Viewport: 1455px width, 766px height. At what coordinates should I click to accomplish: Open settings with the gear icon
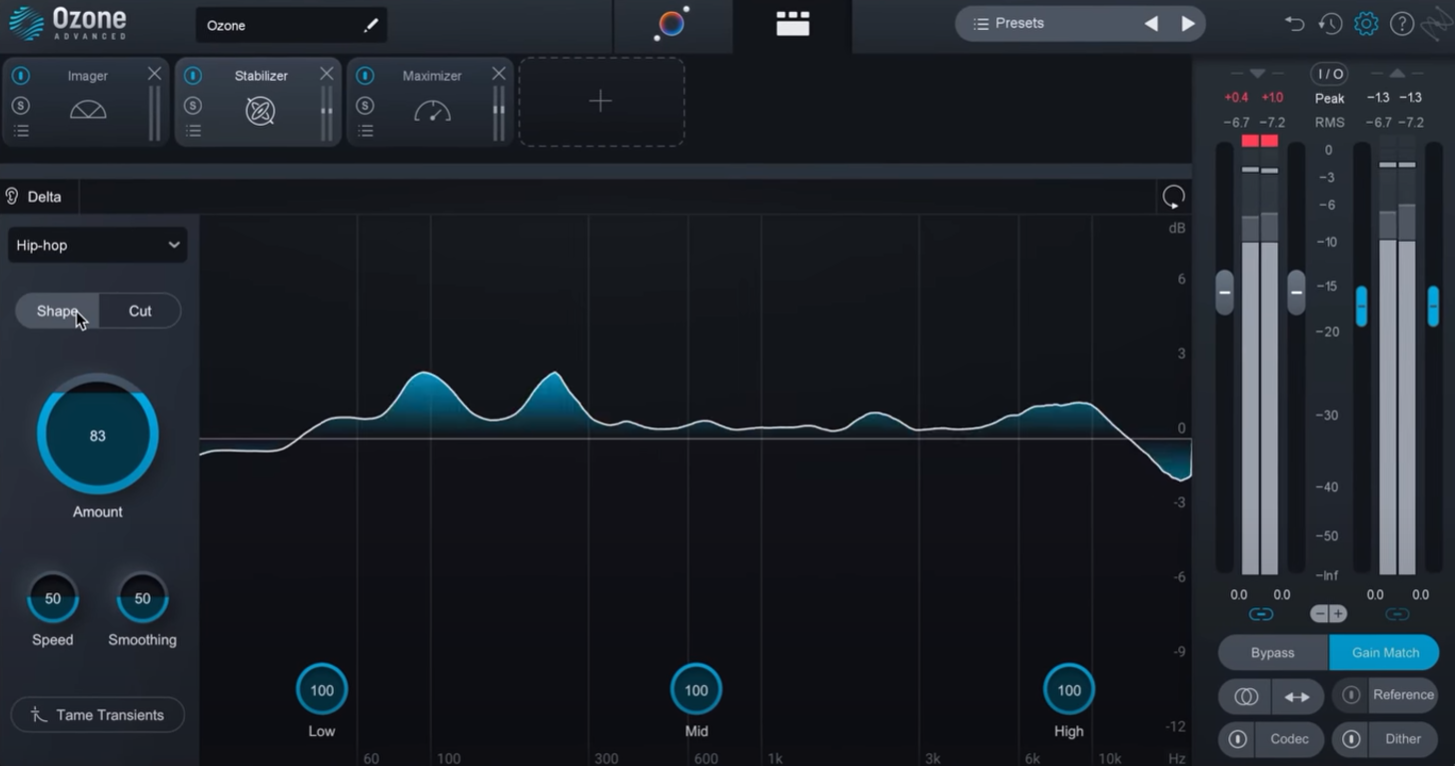point(1366,24)
